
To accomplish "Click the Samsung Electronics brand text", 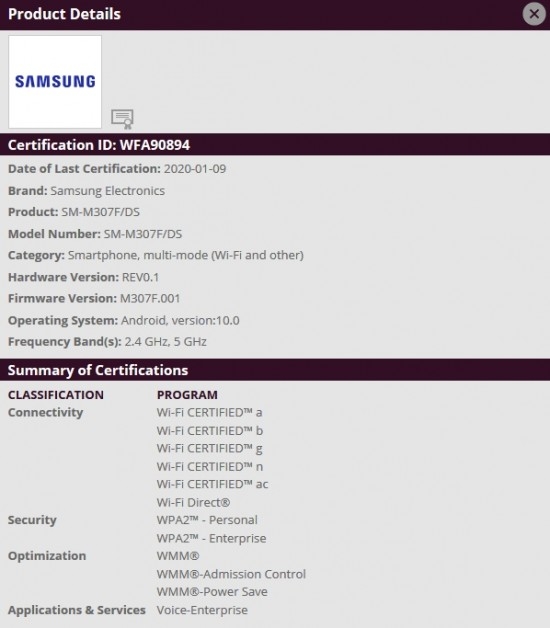I will click(x=107, y=191).
